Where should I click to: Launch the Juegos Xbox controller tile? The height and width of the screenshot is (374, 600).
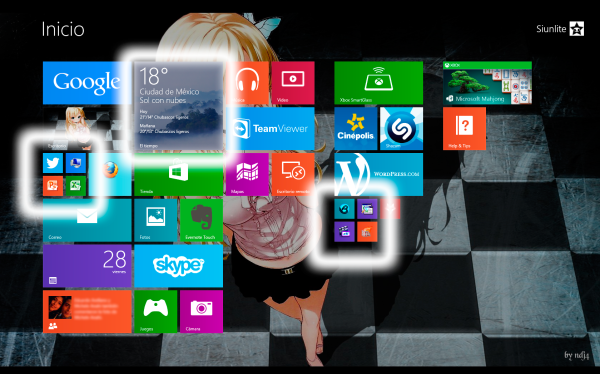[156, 312]
